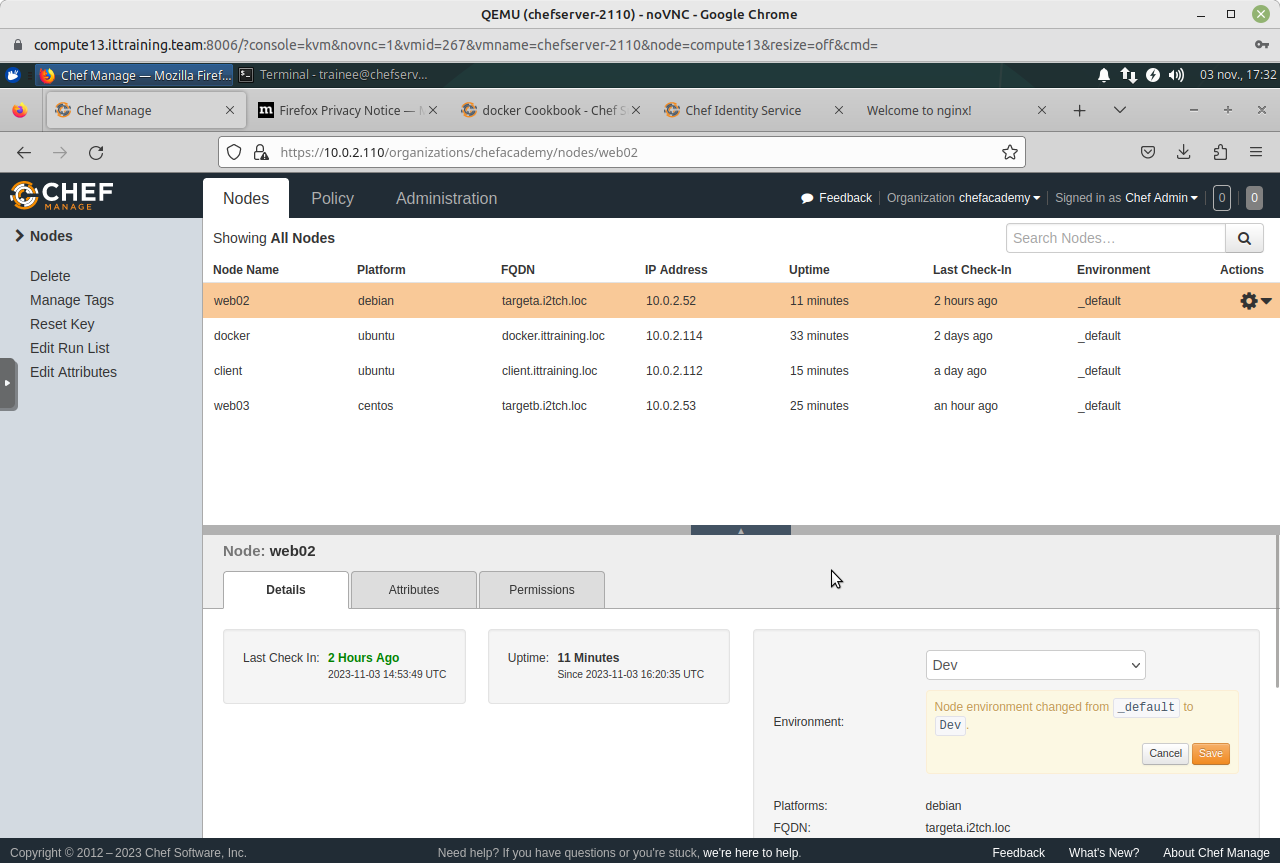The width and height of the screenshot is (1280, 863).
Task: Open the Firefox downloads panel
Action: coord(1184,152)
